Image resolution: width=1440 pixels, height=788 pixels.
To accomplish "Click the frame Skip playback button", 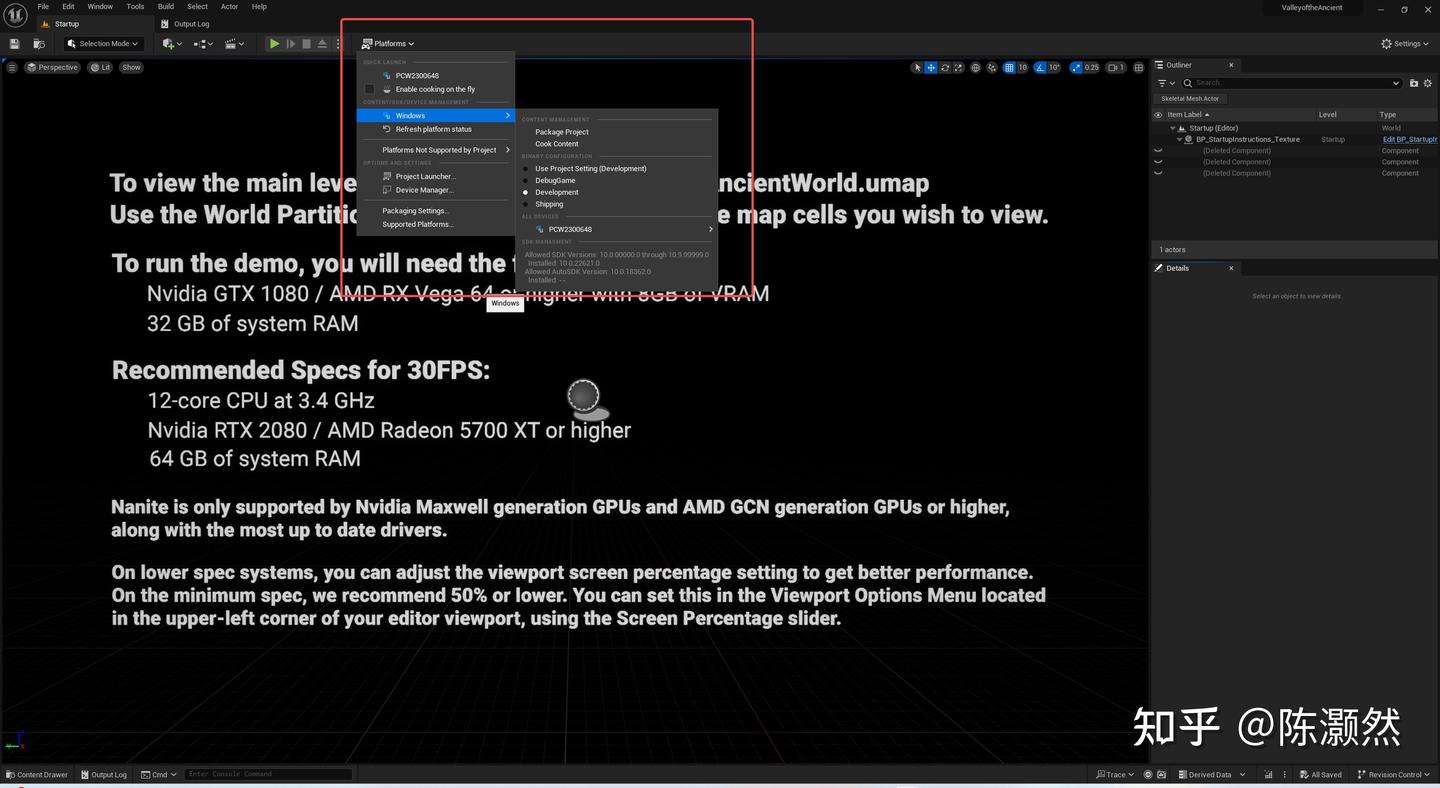I will (291, 44).
